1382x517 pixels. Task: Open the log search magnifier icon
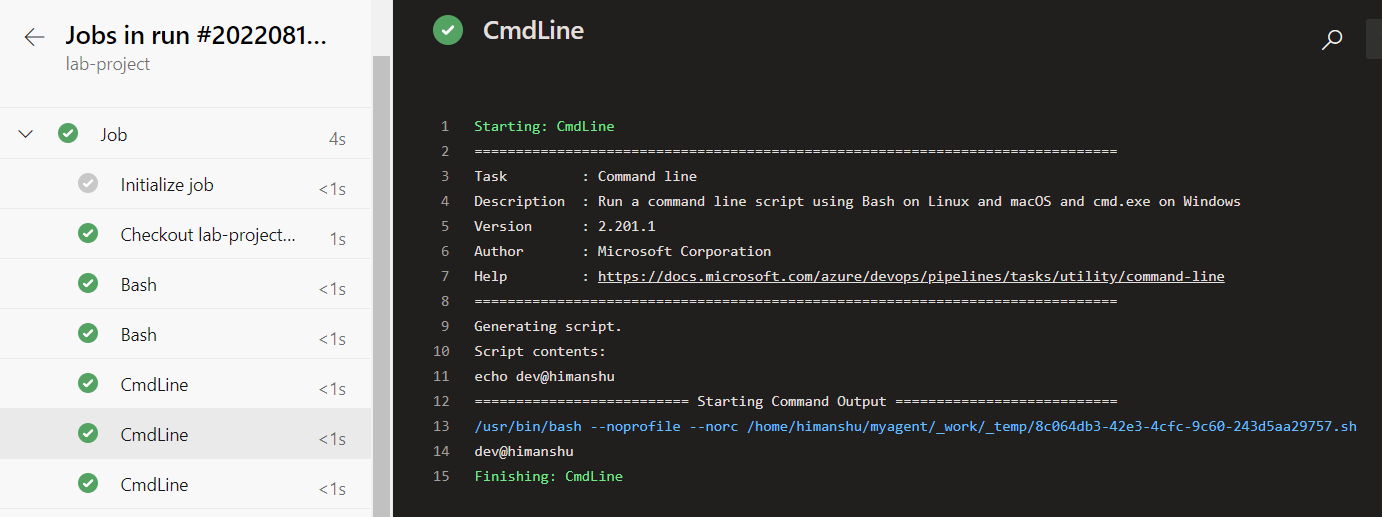click(x=1332, y=40)
